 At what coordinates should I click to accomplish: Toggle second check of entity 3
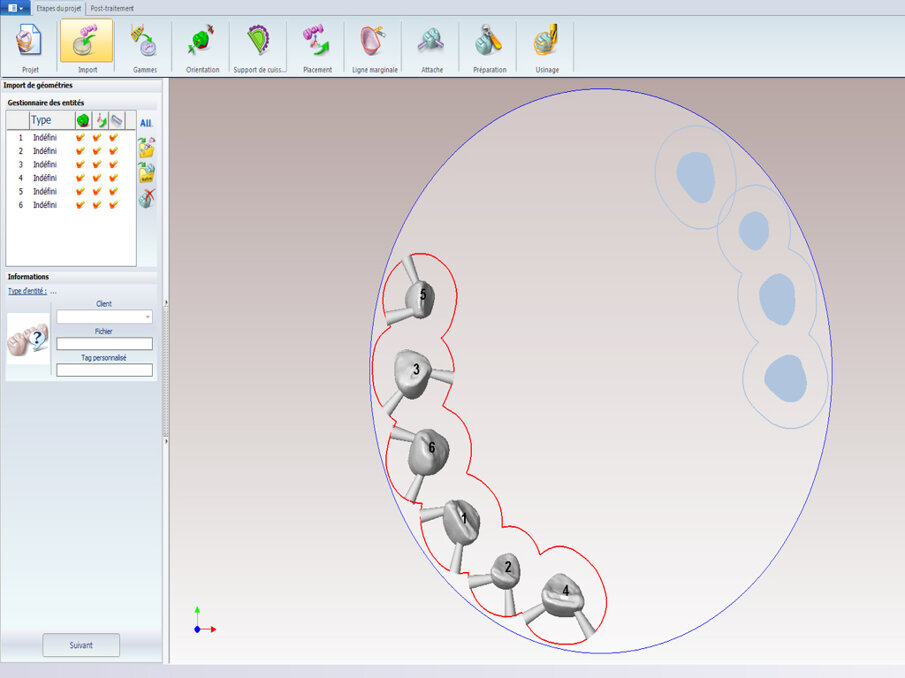[x=96, y=164]
